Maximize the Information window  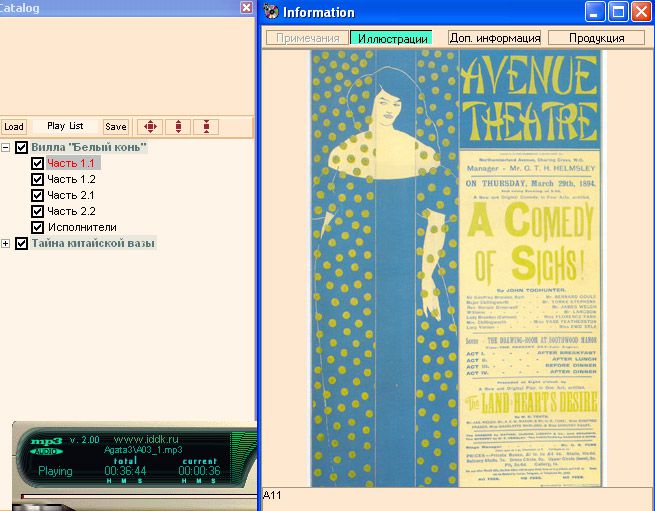[619, 12]
